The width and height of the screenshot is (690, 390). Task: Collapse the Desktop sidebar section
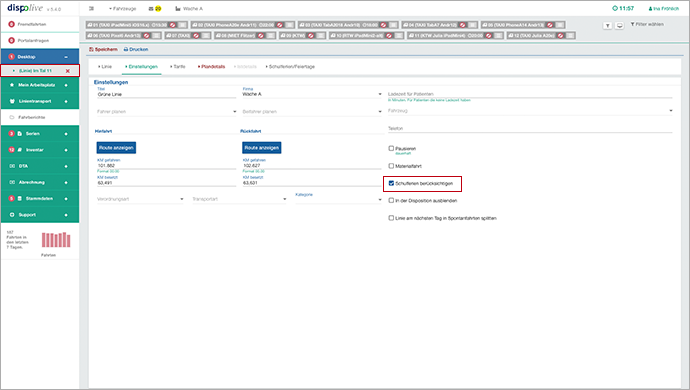(66, 57)
